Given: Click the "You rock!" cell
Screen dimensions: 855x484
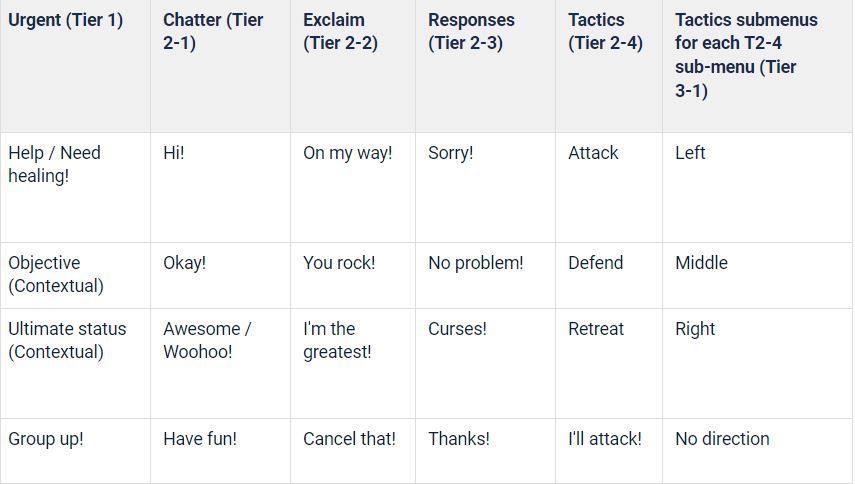Looking at the screenshot, I should (x=339, y=263).
